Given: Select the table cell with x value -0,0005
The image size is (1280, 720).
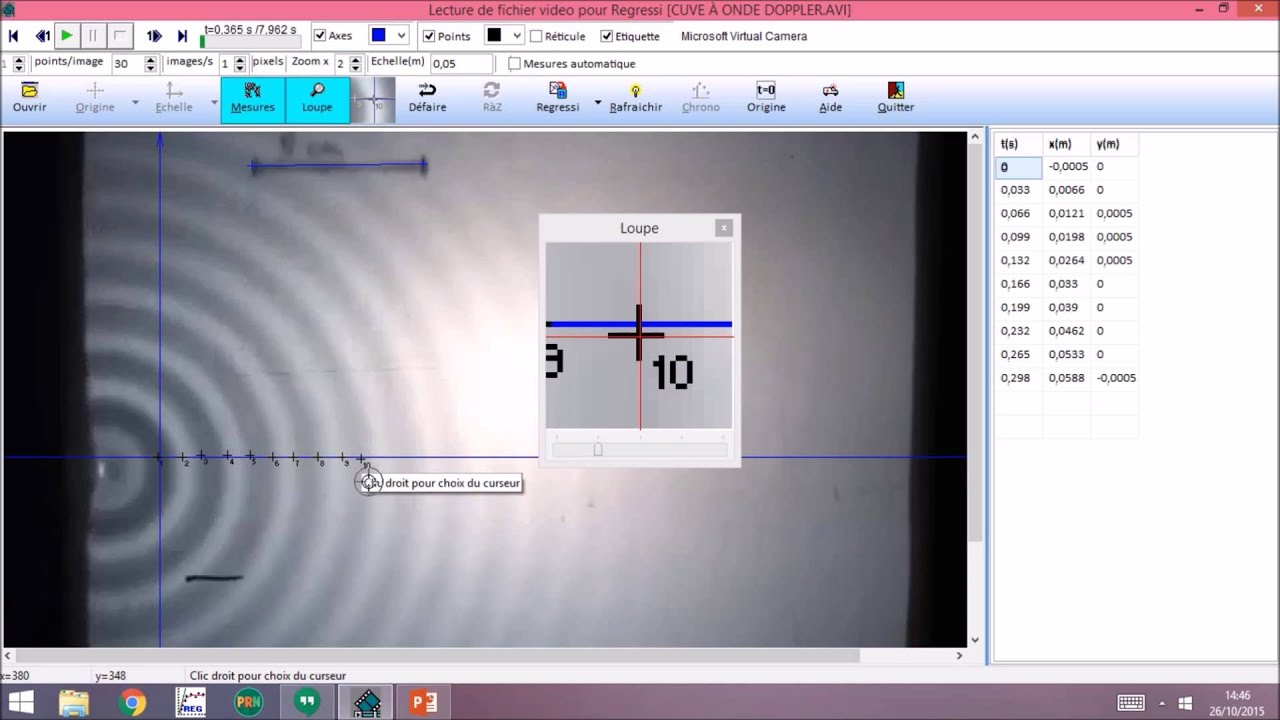Looking at the screenshot, I should (x=1067, y=167).
